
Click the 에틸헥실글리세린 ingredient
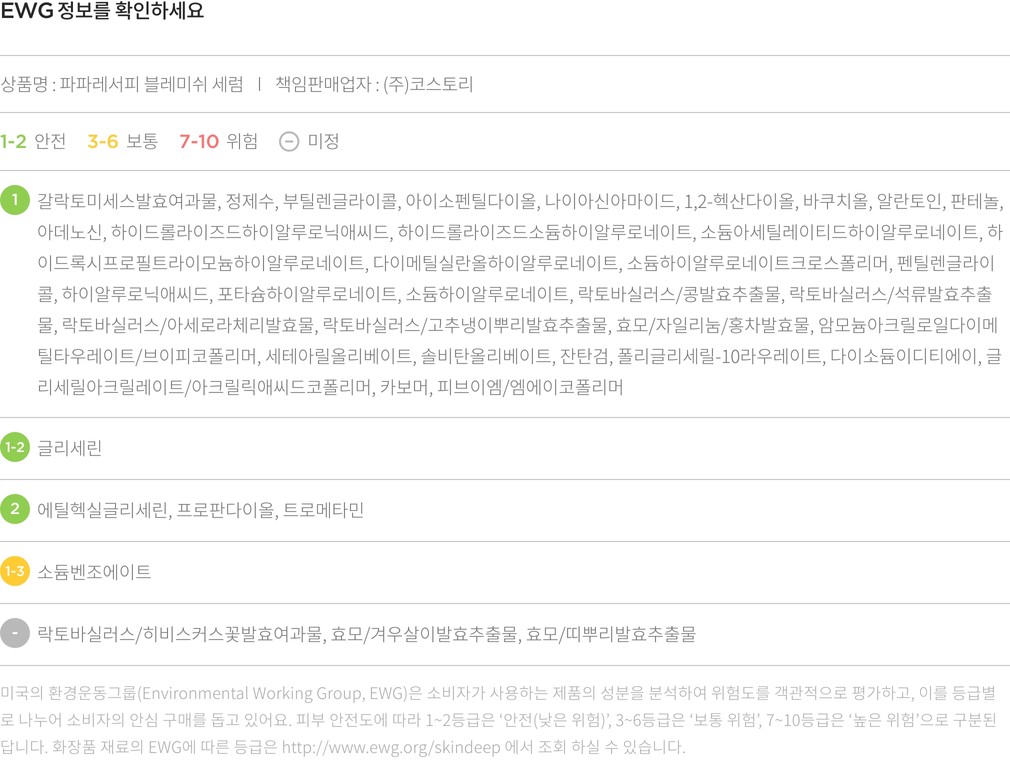click(102, 510)
